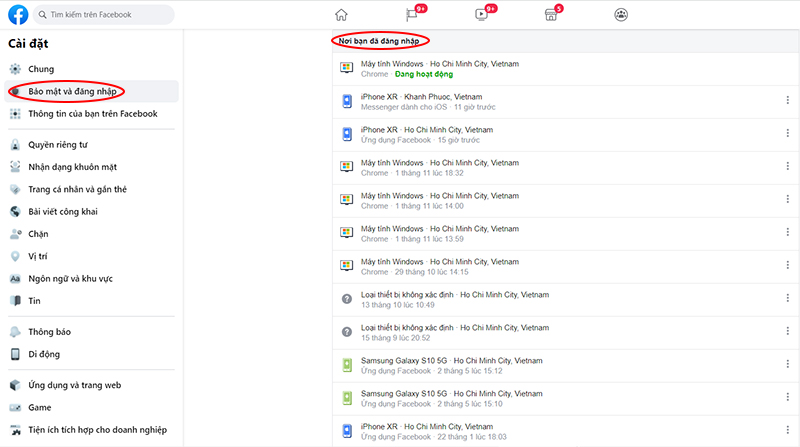The image size is (800, 447).
Task: Click the Tiện ích tích hợp cho doanh nghiệp icon
Action: coord(15,430)
